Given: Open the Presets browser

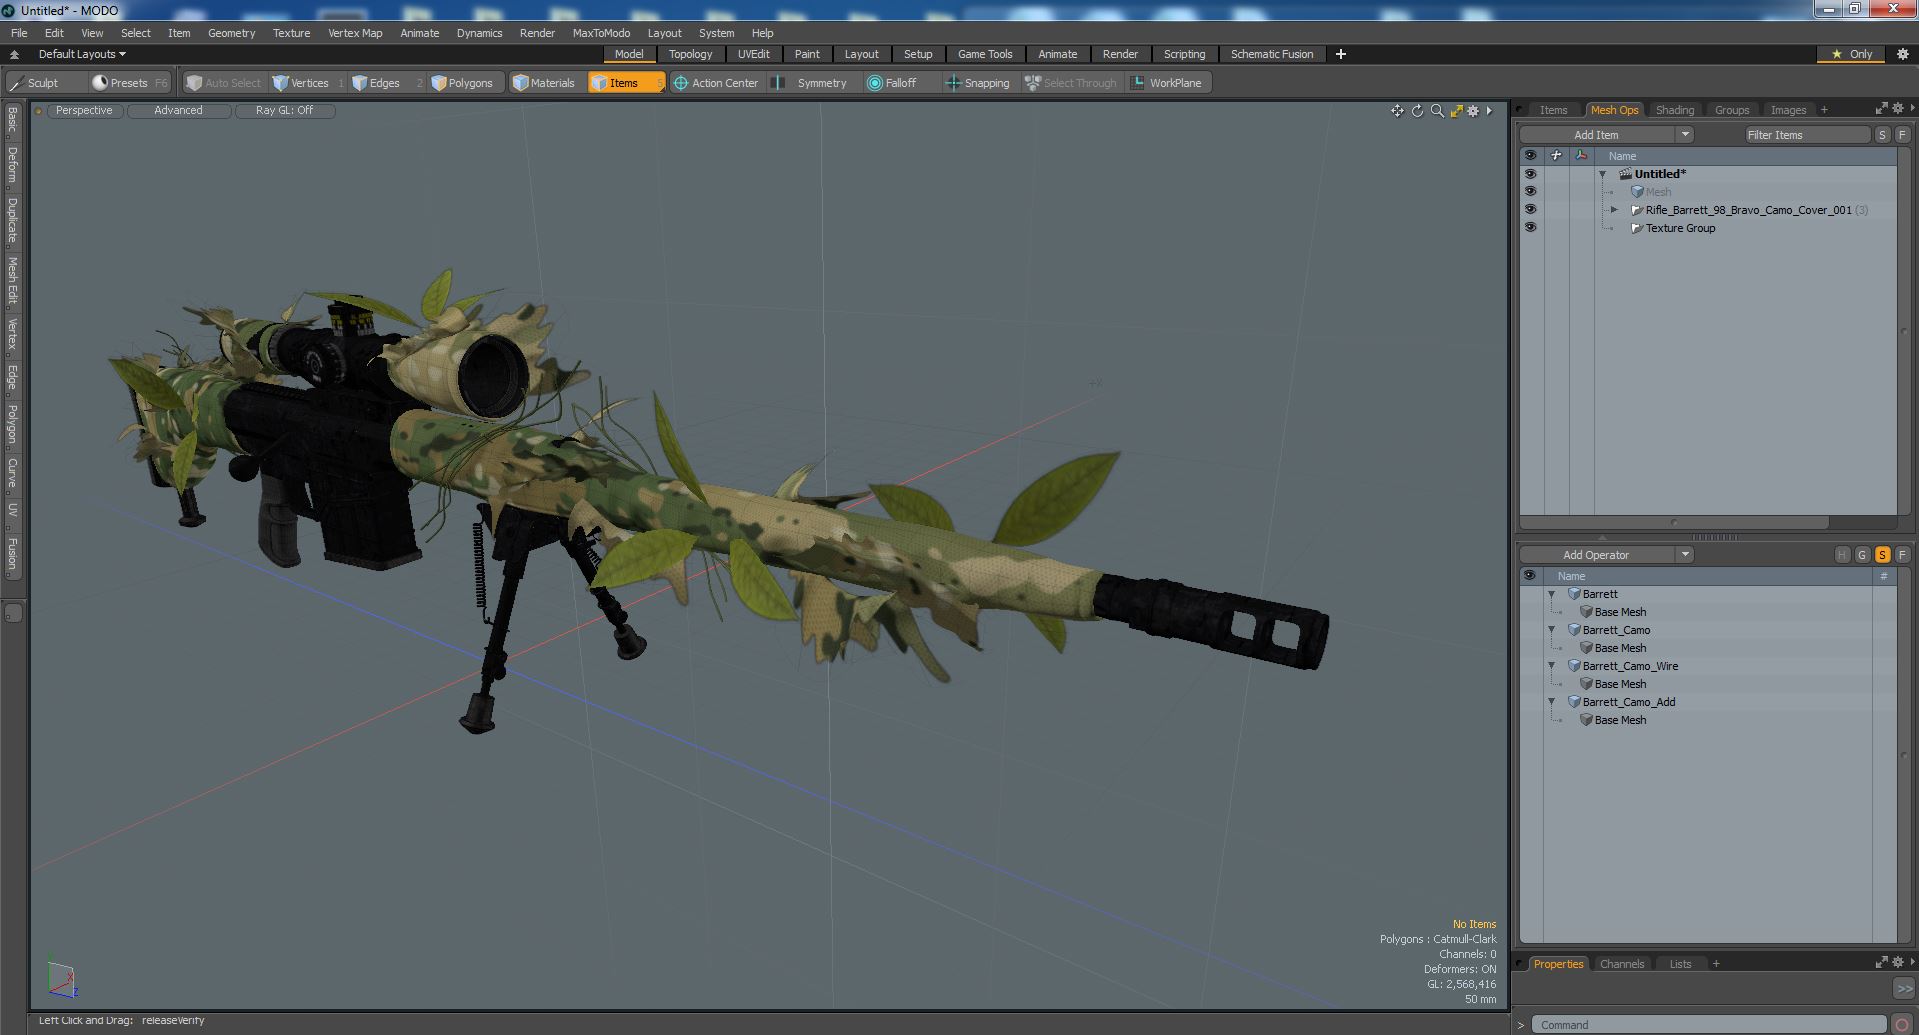Looking at the screenshot, I should coord(129,83).
